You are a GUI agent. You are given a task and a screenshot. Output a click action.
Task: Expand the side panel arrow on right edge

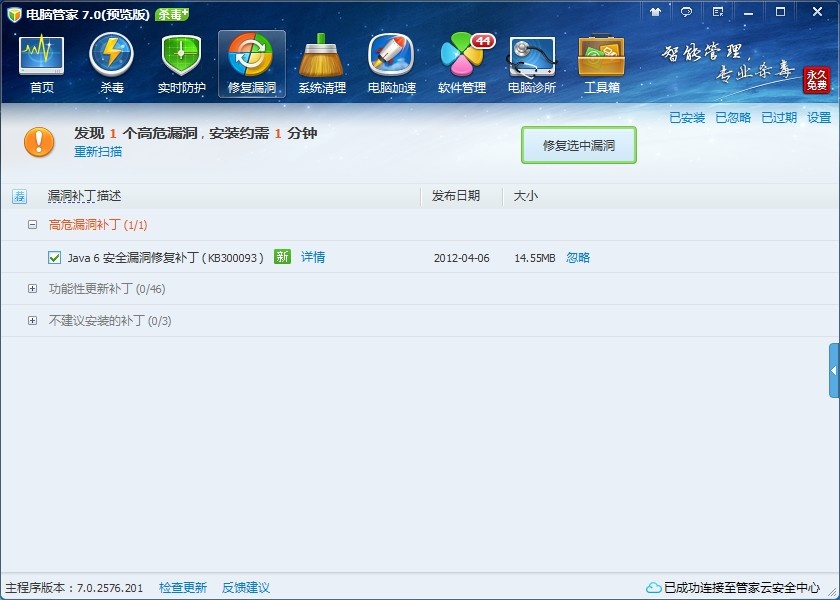tap(834, 371)
